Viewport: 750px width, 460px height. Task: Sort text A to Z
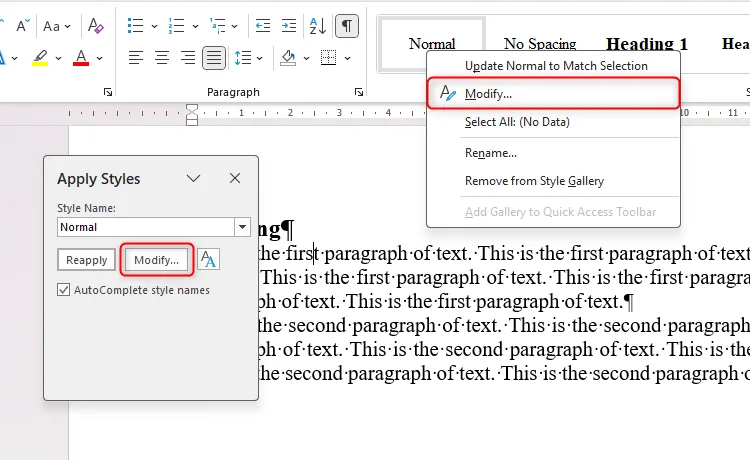click(318, 26)
